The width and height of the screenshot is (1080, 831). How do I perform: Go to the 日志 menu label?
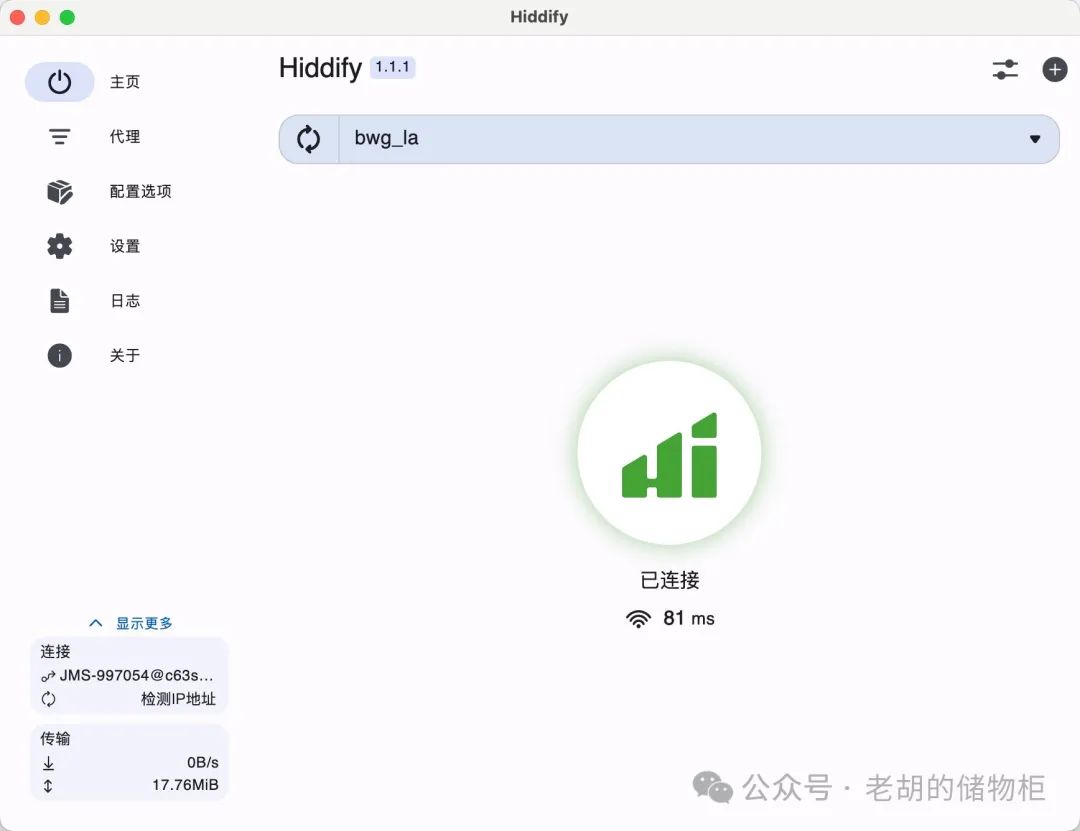125,300
